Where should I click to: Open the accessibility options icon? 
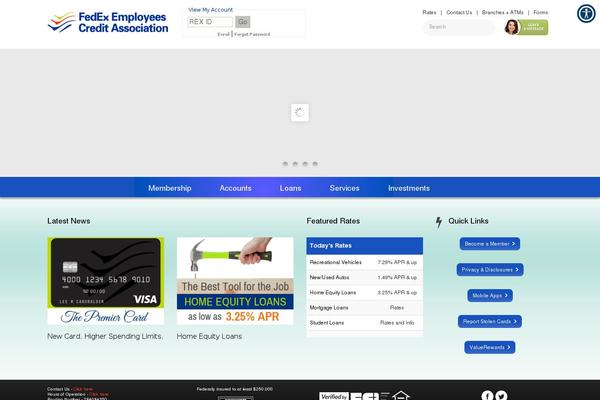click(586, 13)
